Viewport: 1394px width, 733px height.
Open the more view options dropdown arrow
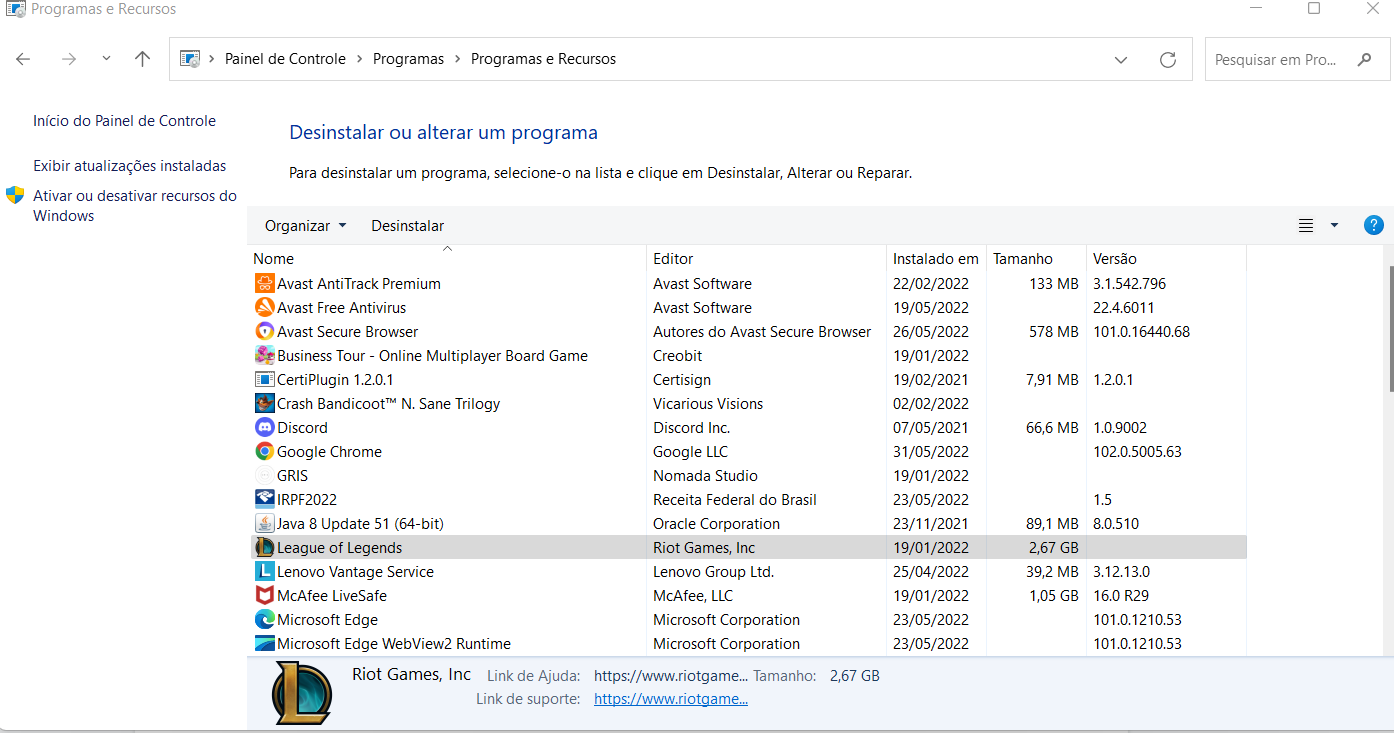click(1334, 226)
